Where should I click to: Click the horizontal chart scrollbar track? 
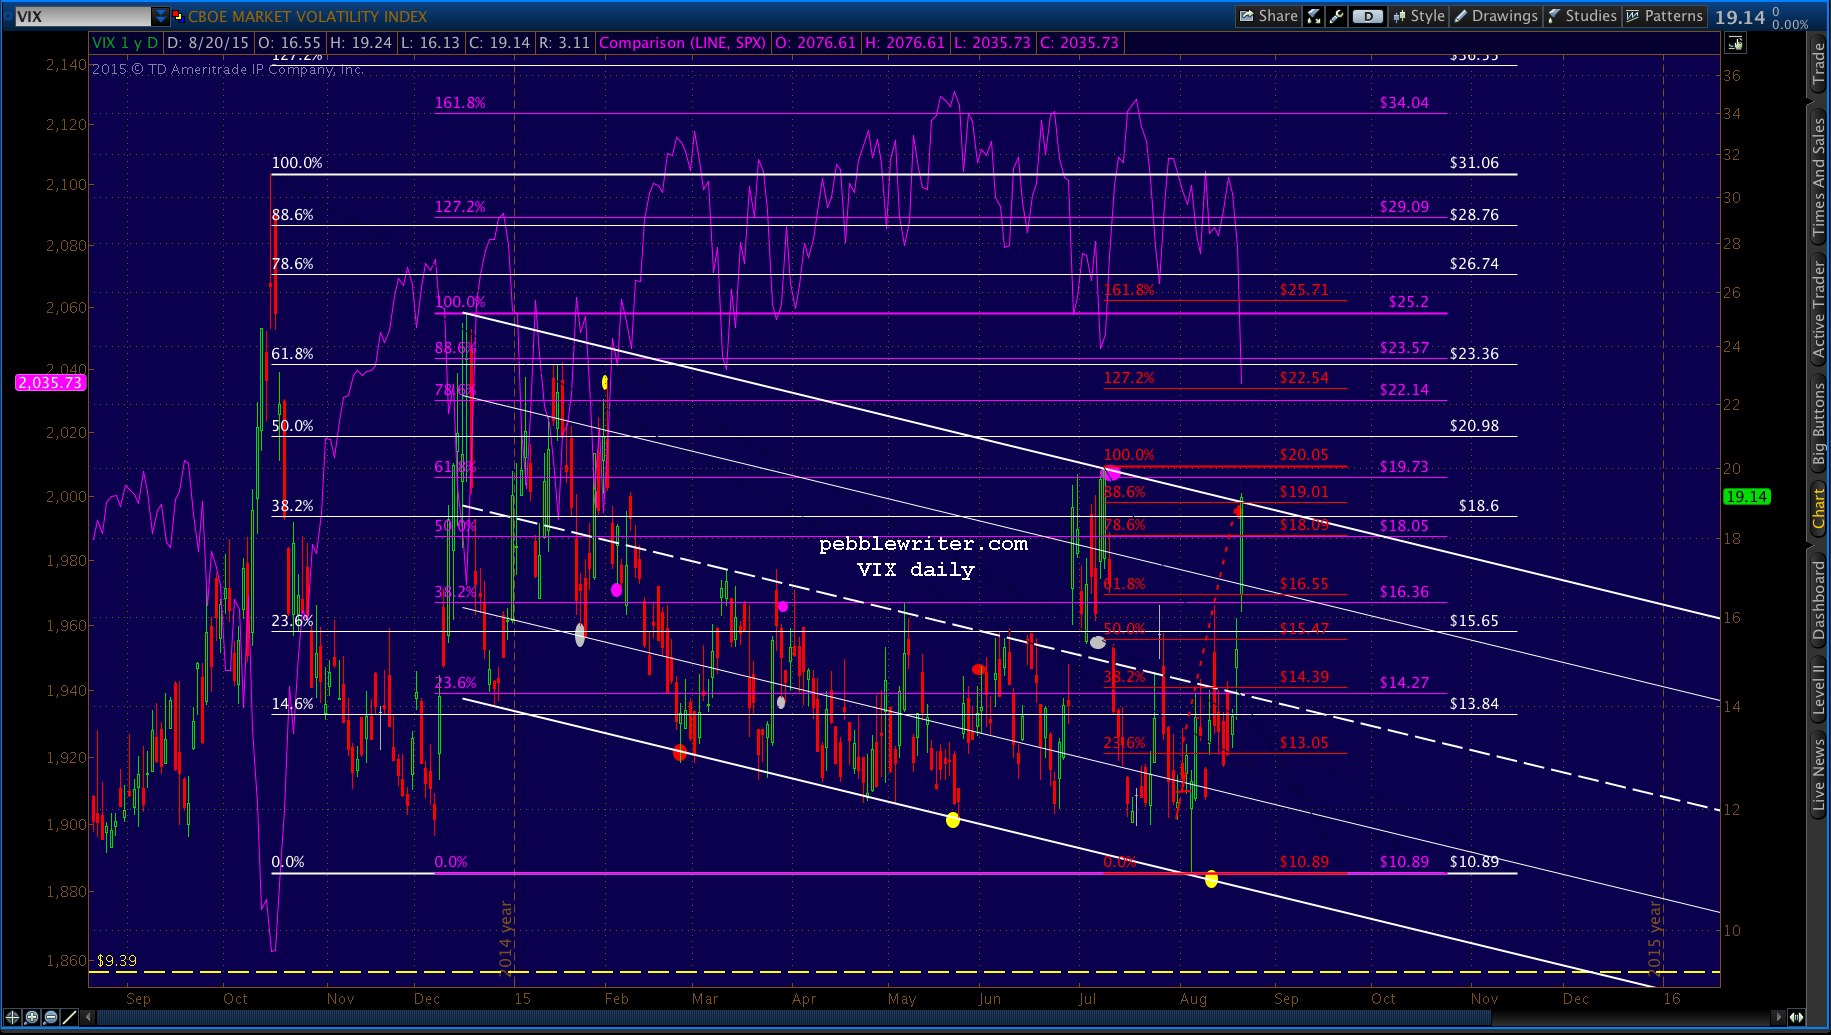900,1017
